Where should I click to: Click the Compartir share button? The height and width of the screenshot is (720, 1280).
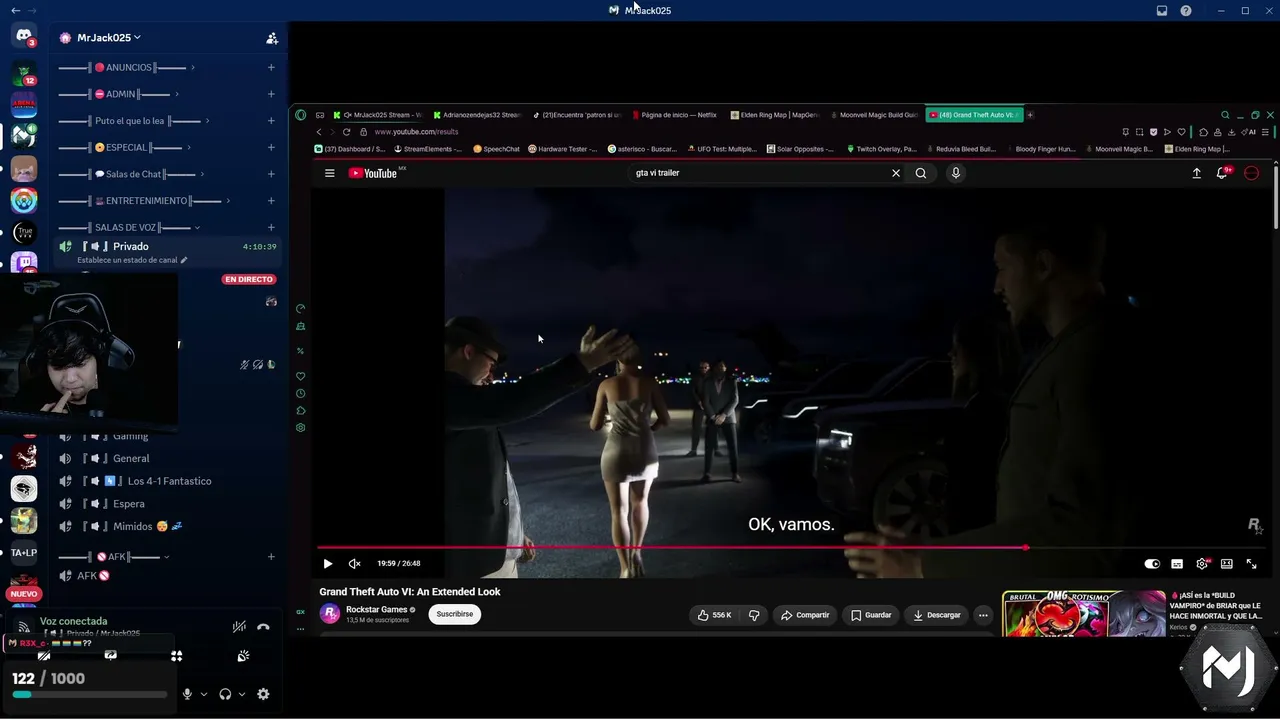(x=805, y=615)
